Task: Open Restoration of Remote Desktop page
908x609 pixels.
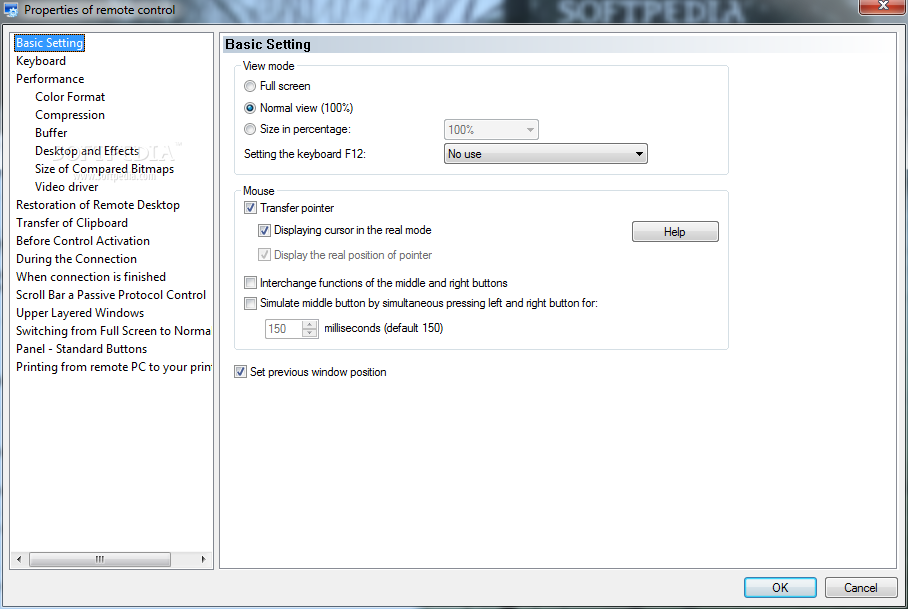Action: 98,204
